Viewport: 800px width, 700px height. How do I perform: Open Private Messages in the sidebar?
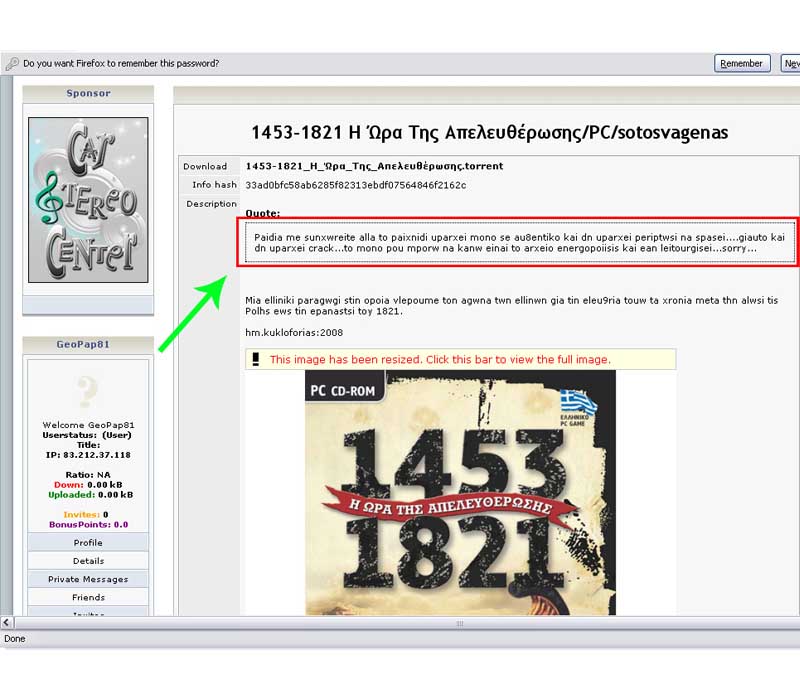(88, 579)
